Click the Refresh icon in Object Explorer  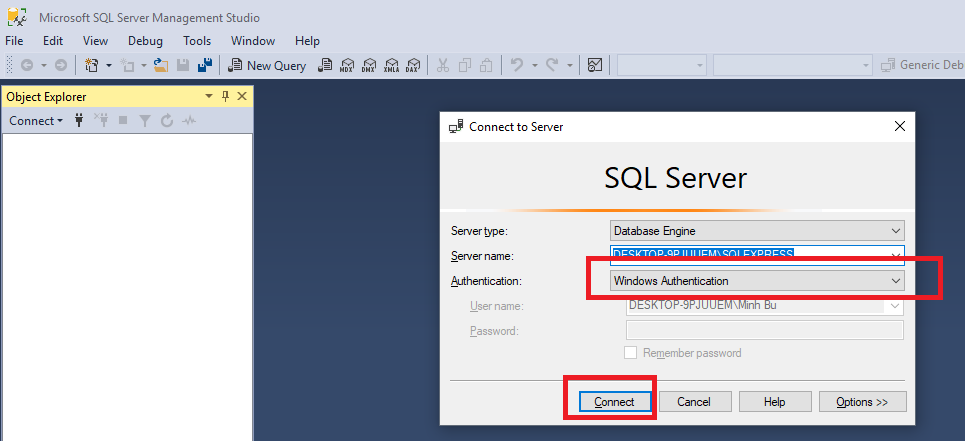pyautogui.click(x=167, y=121)
